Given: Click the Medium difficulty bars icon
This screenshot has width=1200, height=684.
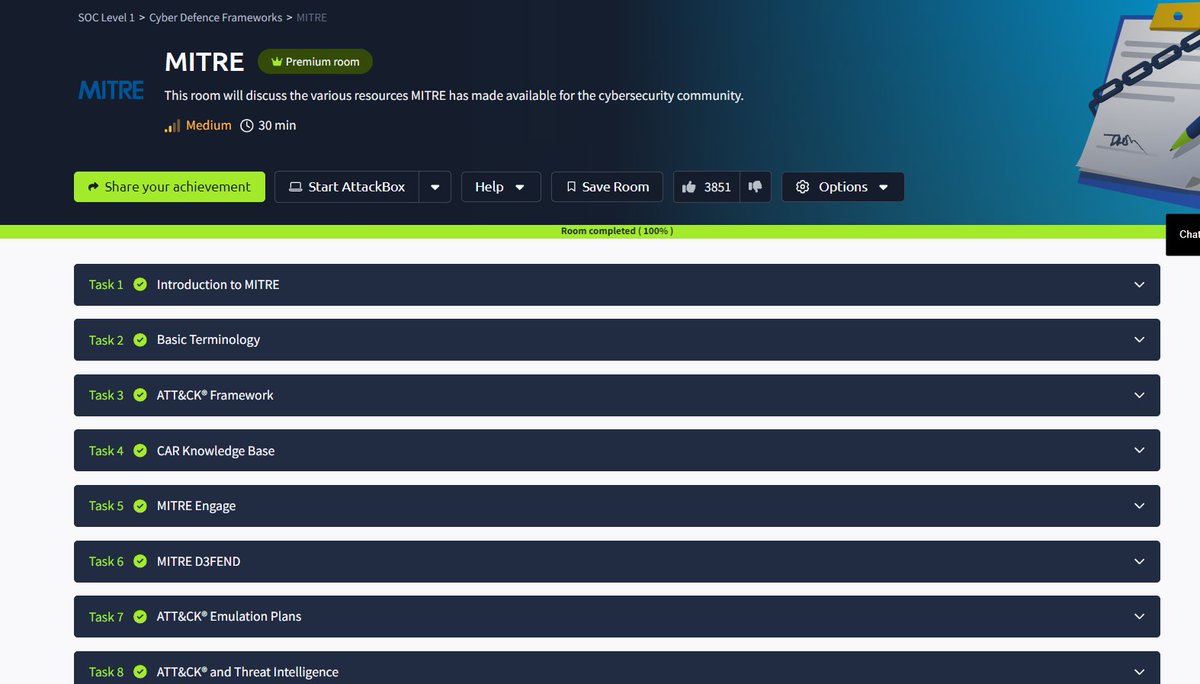Looking at the screenshot, I should 173,126.
